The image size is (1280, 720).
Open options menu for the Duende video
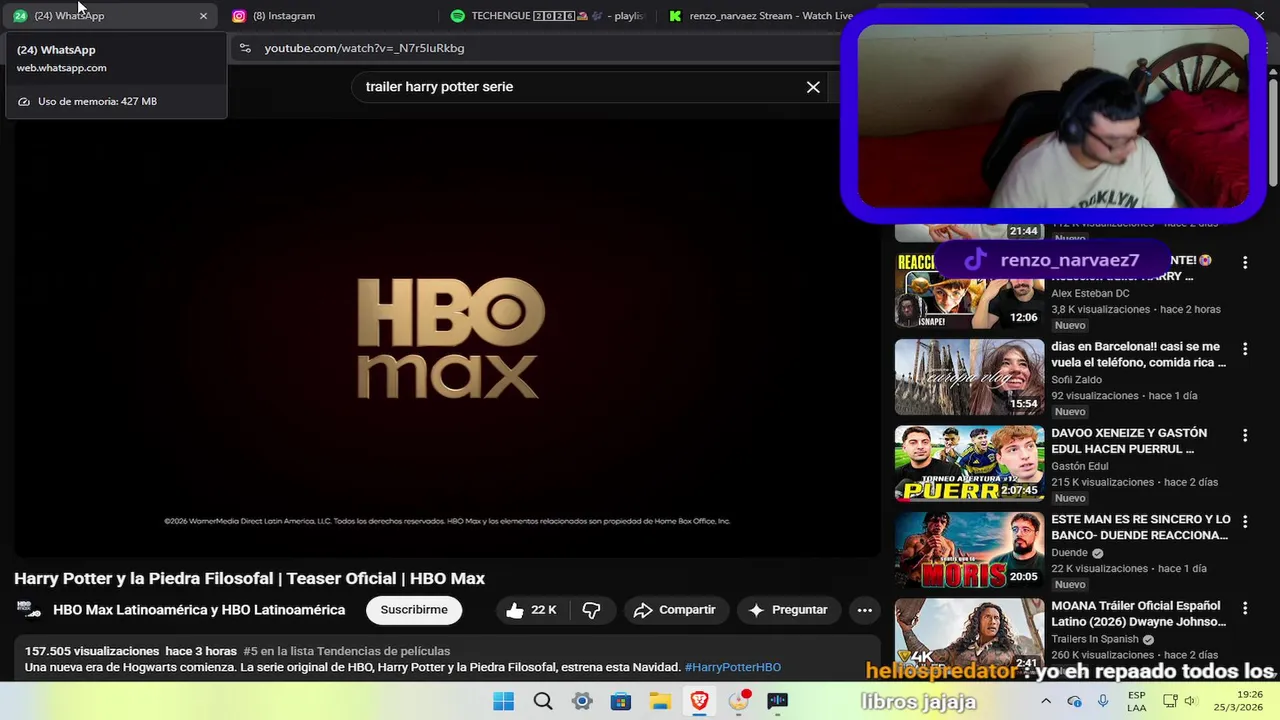[x=1245, y=522]
